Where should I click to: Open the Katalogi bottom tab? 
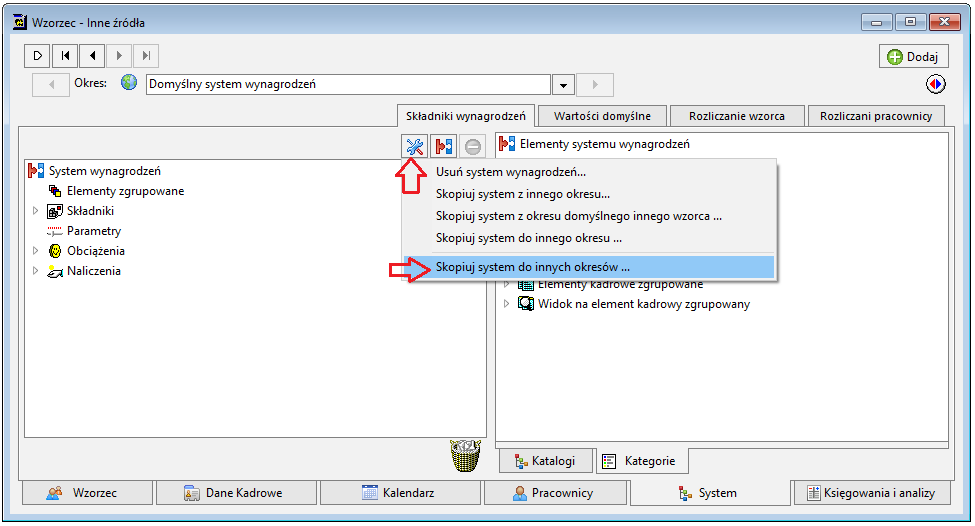click(546, 461)
